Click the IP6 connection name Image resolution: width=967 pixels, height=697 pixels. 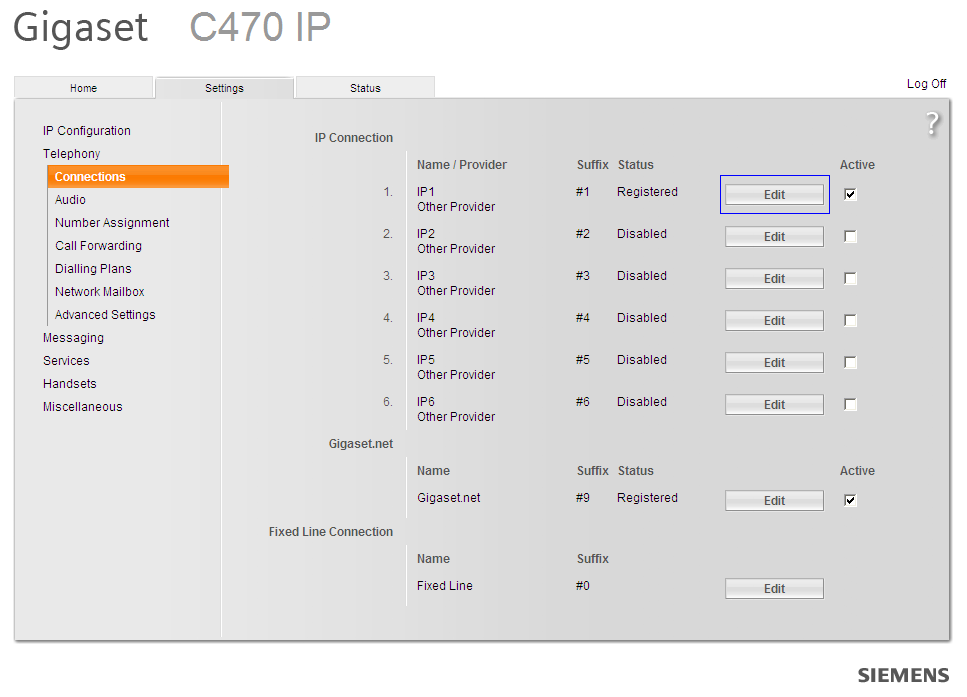(x=426, y=402)
